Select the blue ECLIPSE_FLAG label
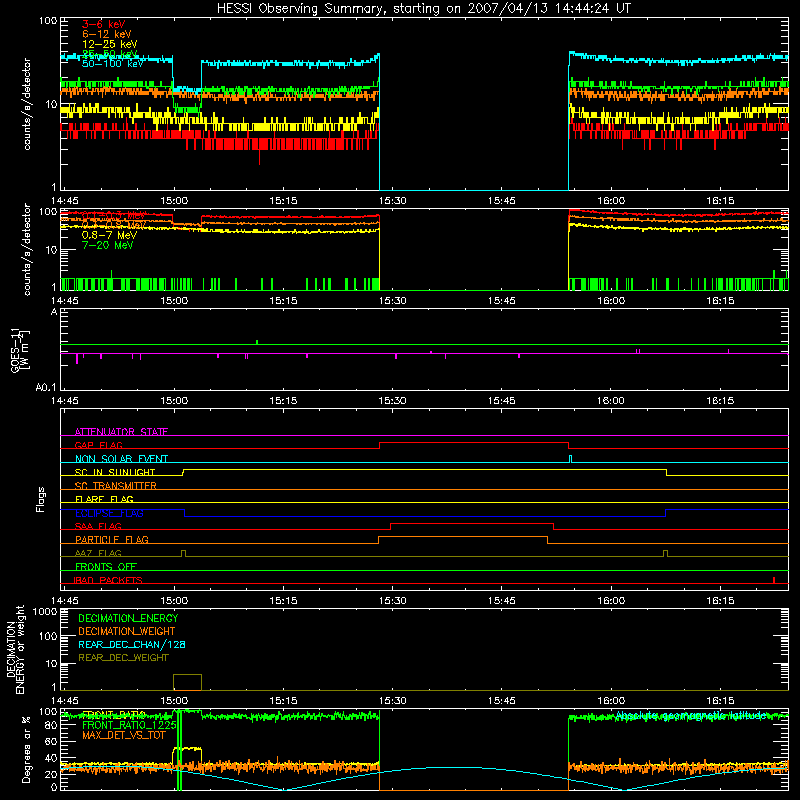Screen dimensions: 800x800 click(109, 513)
